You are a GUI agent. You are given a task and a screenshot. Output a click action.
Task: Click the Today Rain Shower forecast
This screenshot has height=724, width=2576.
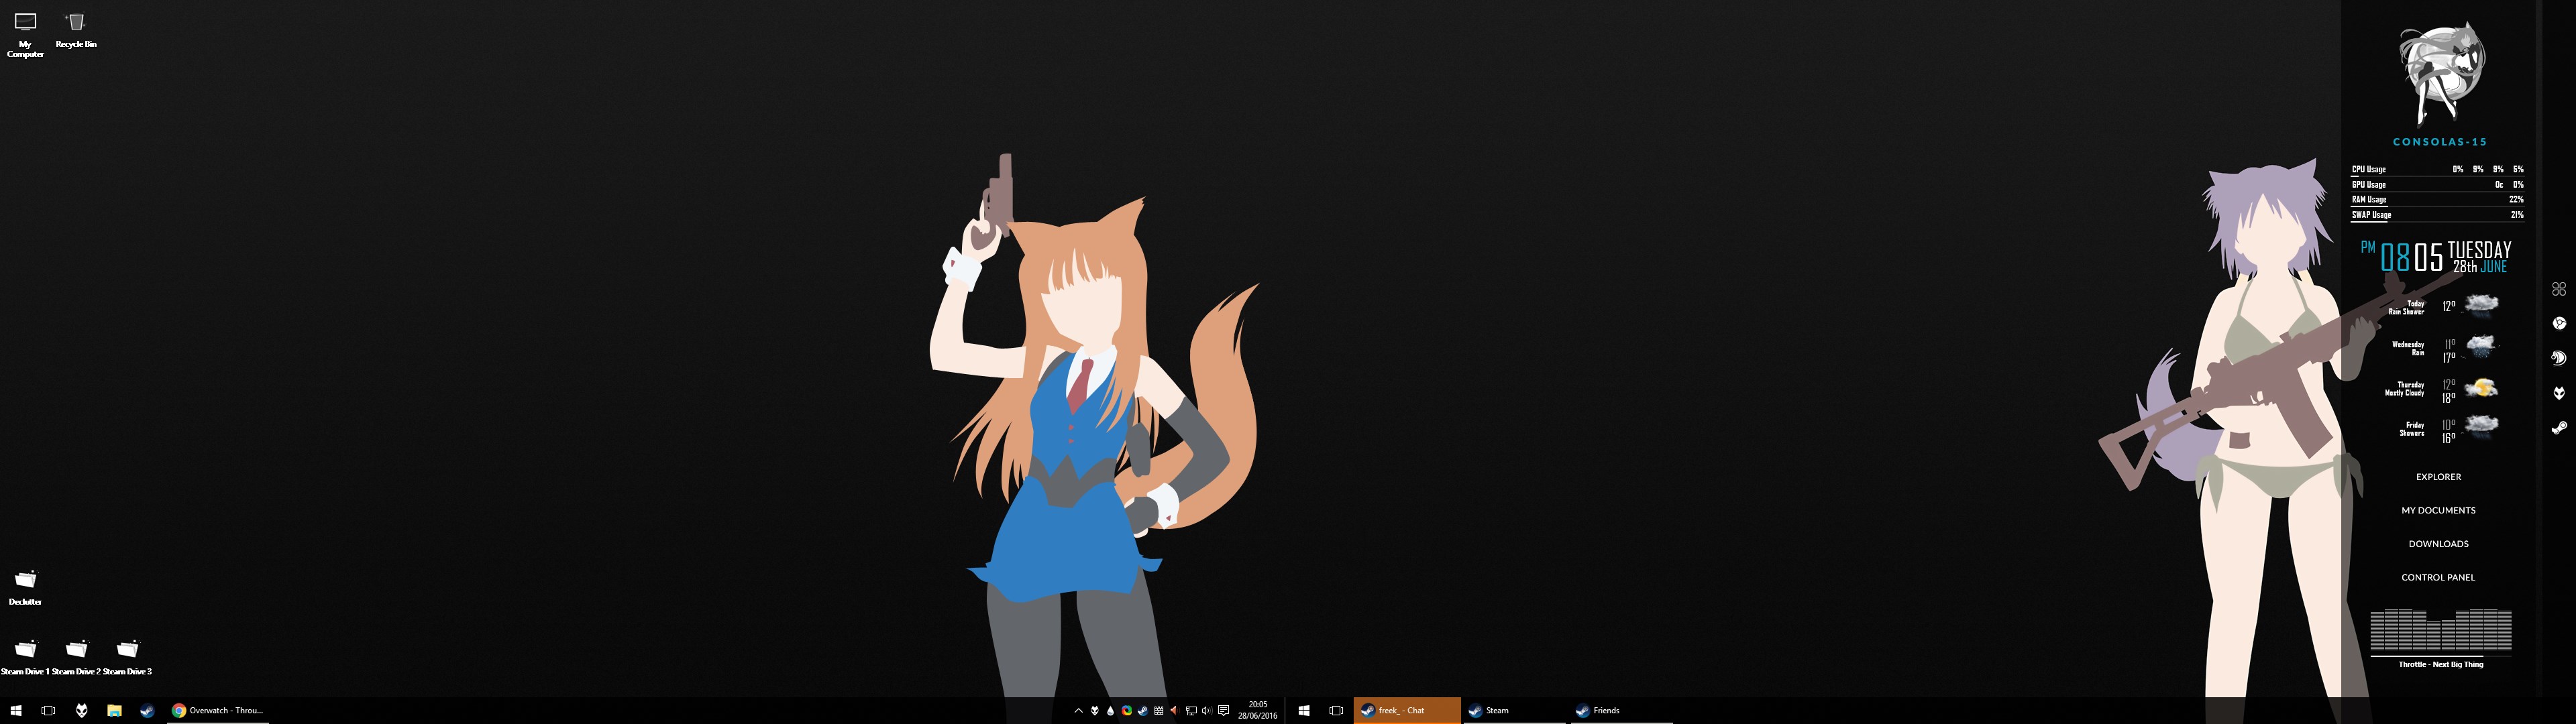[2443, 306]
